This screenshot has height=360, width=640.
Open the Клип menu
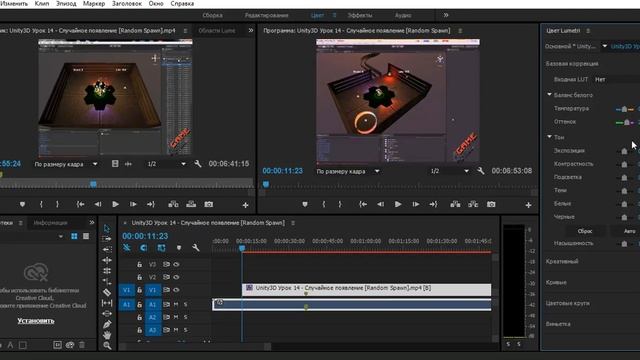pyautogui.click(x=42, y=4)
